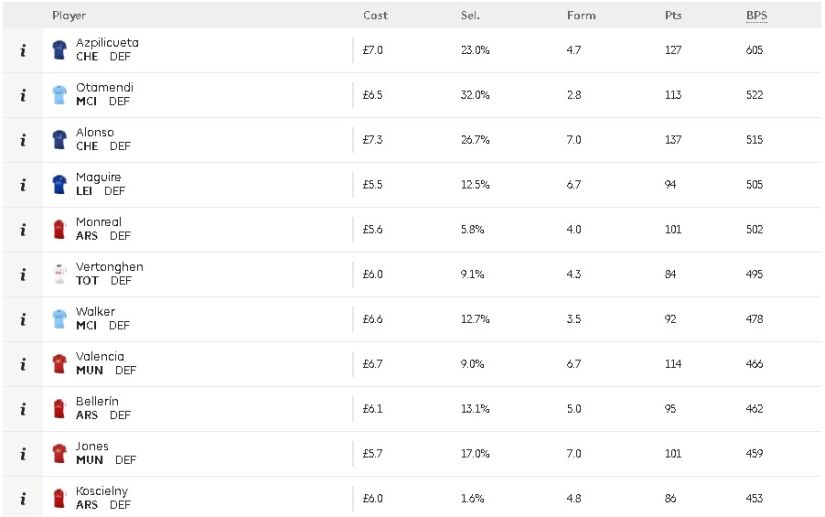This screenshot has width=825, height=517.
Task: Select the player name Bellerín
Action: pos(97,401)
